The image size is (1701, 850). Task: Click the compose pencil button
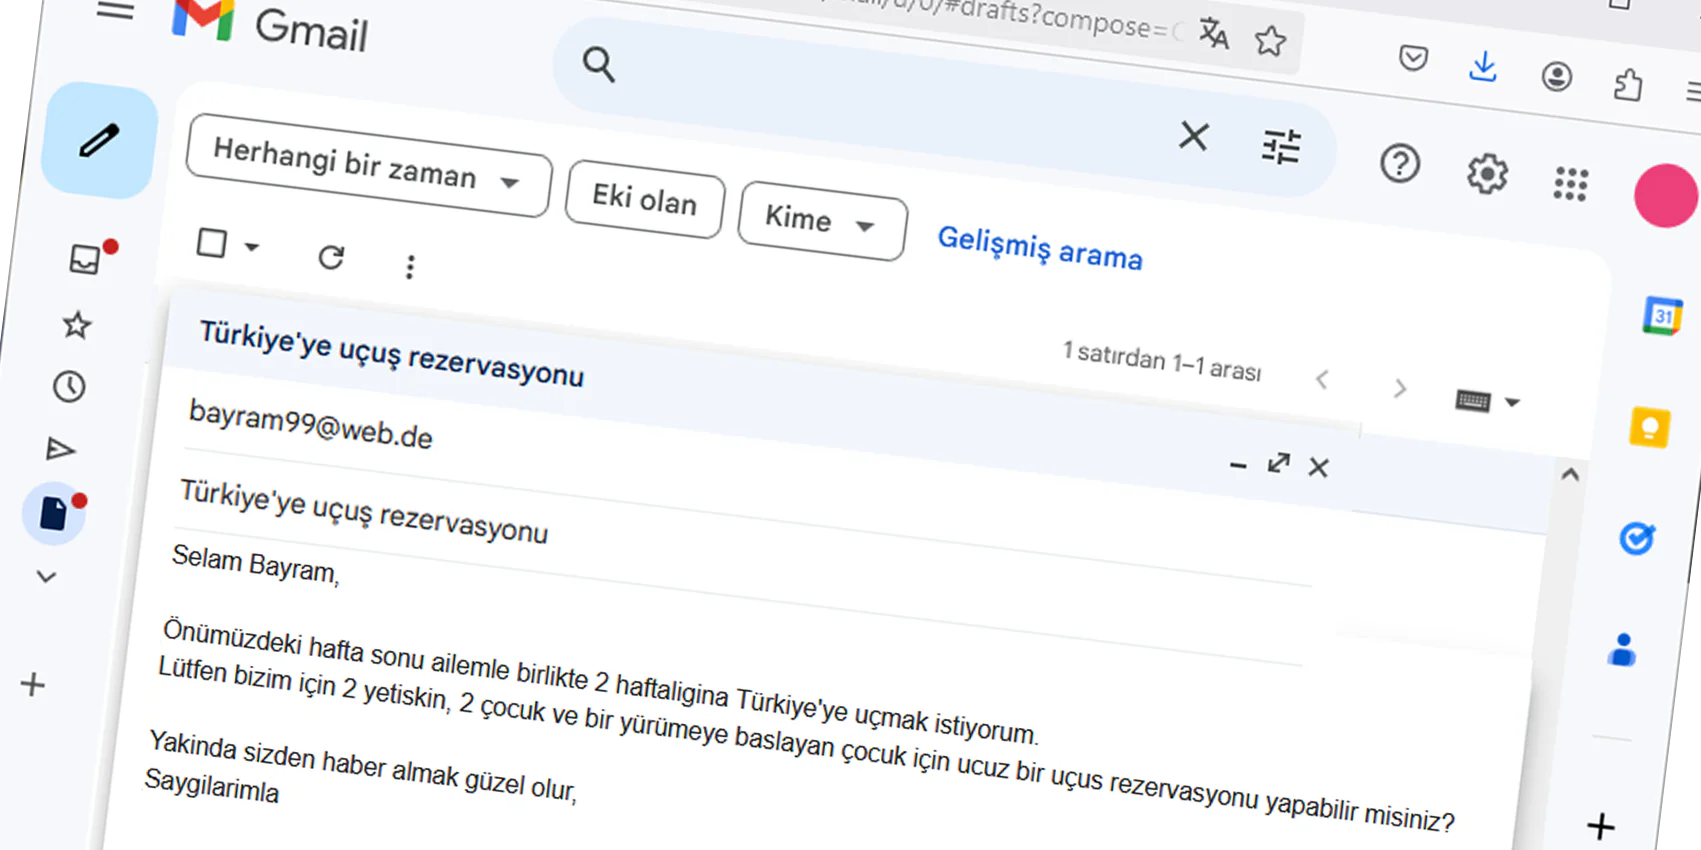click(x=100, y=140)
